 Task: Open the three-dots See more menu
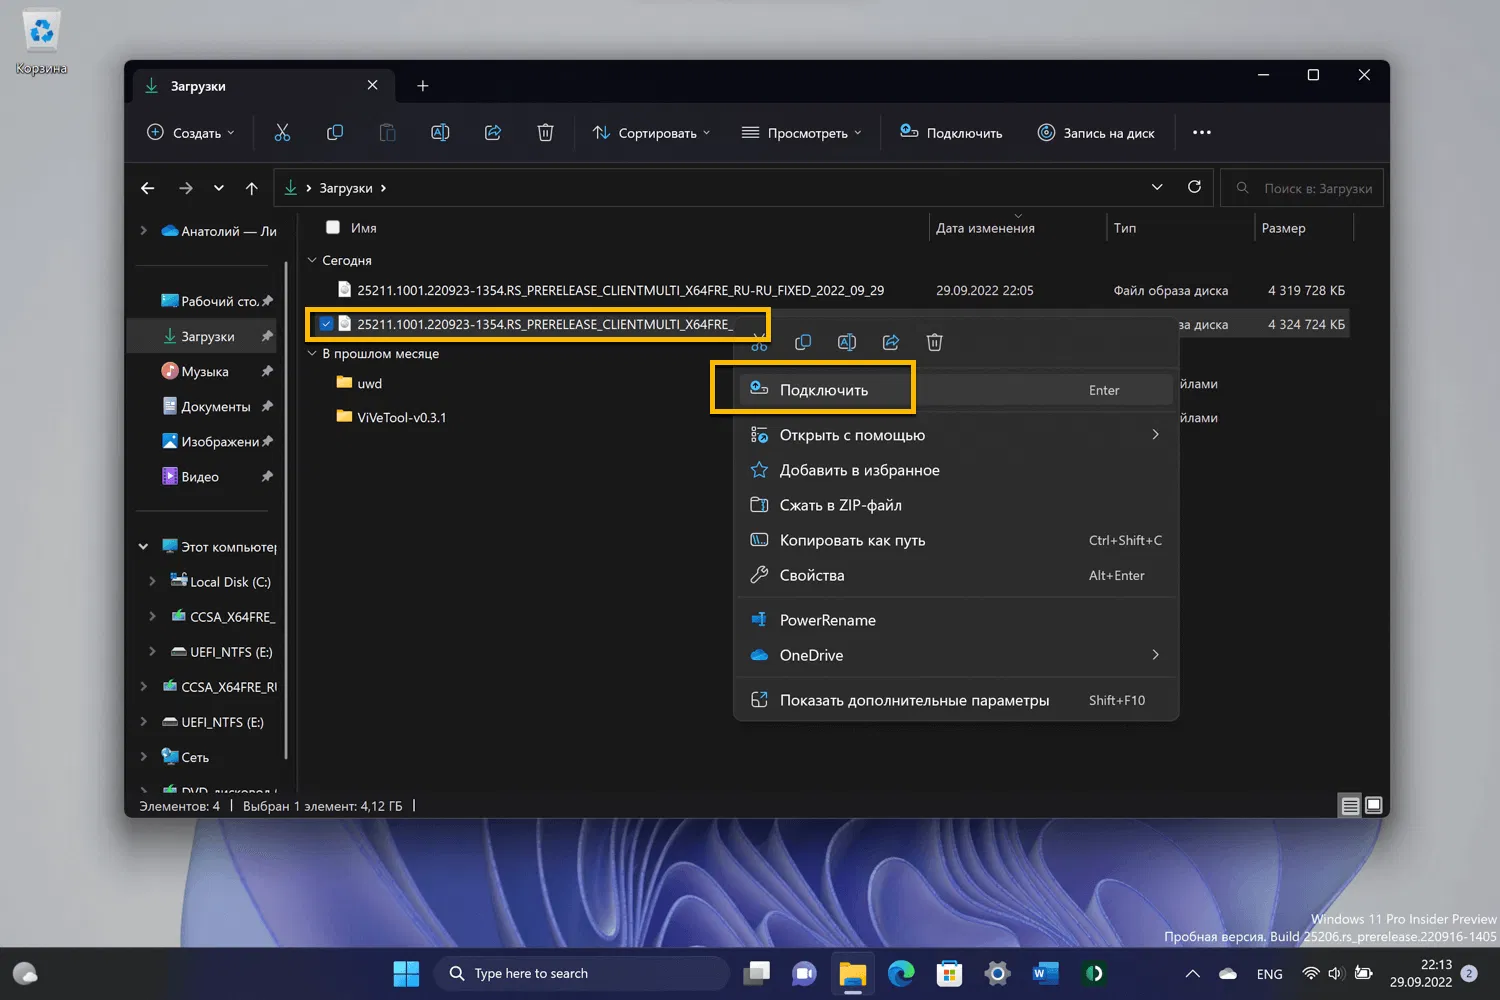(1202, 133)
